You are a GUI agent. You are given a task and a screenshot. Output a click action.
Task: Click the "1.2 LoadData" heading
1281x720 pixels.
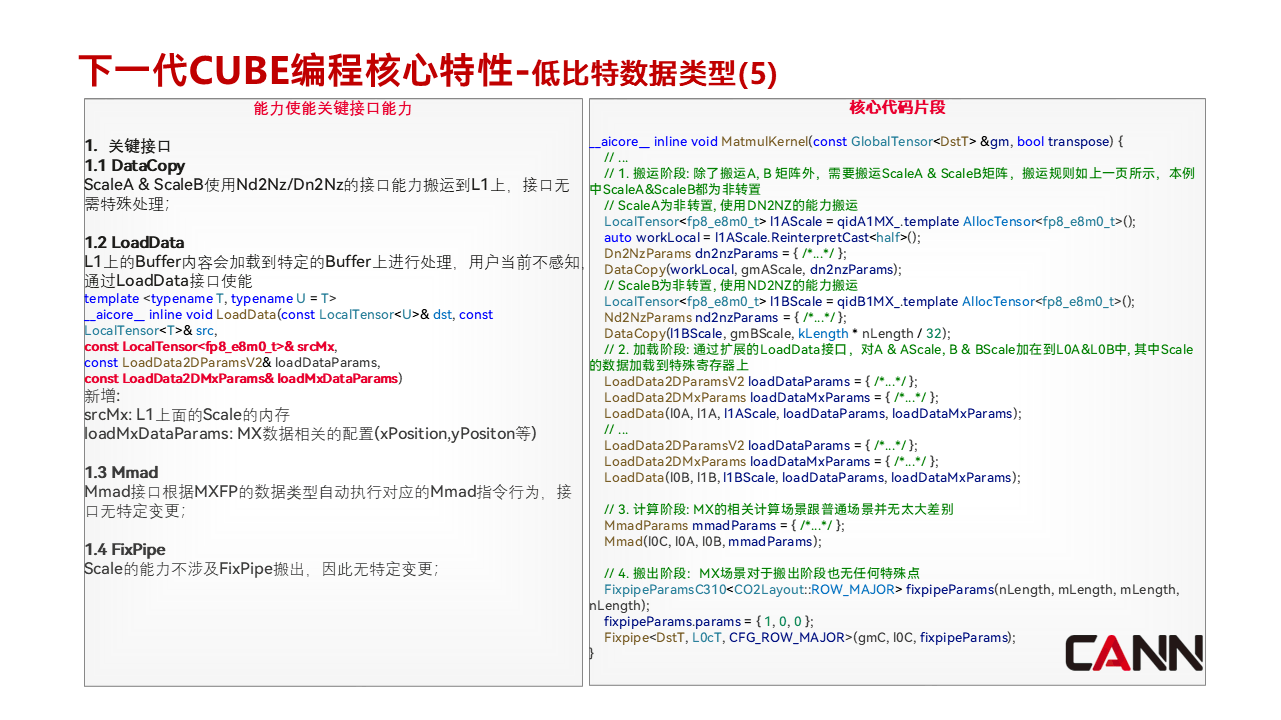point(135,242)
